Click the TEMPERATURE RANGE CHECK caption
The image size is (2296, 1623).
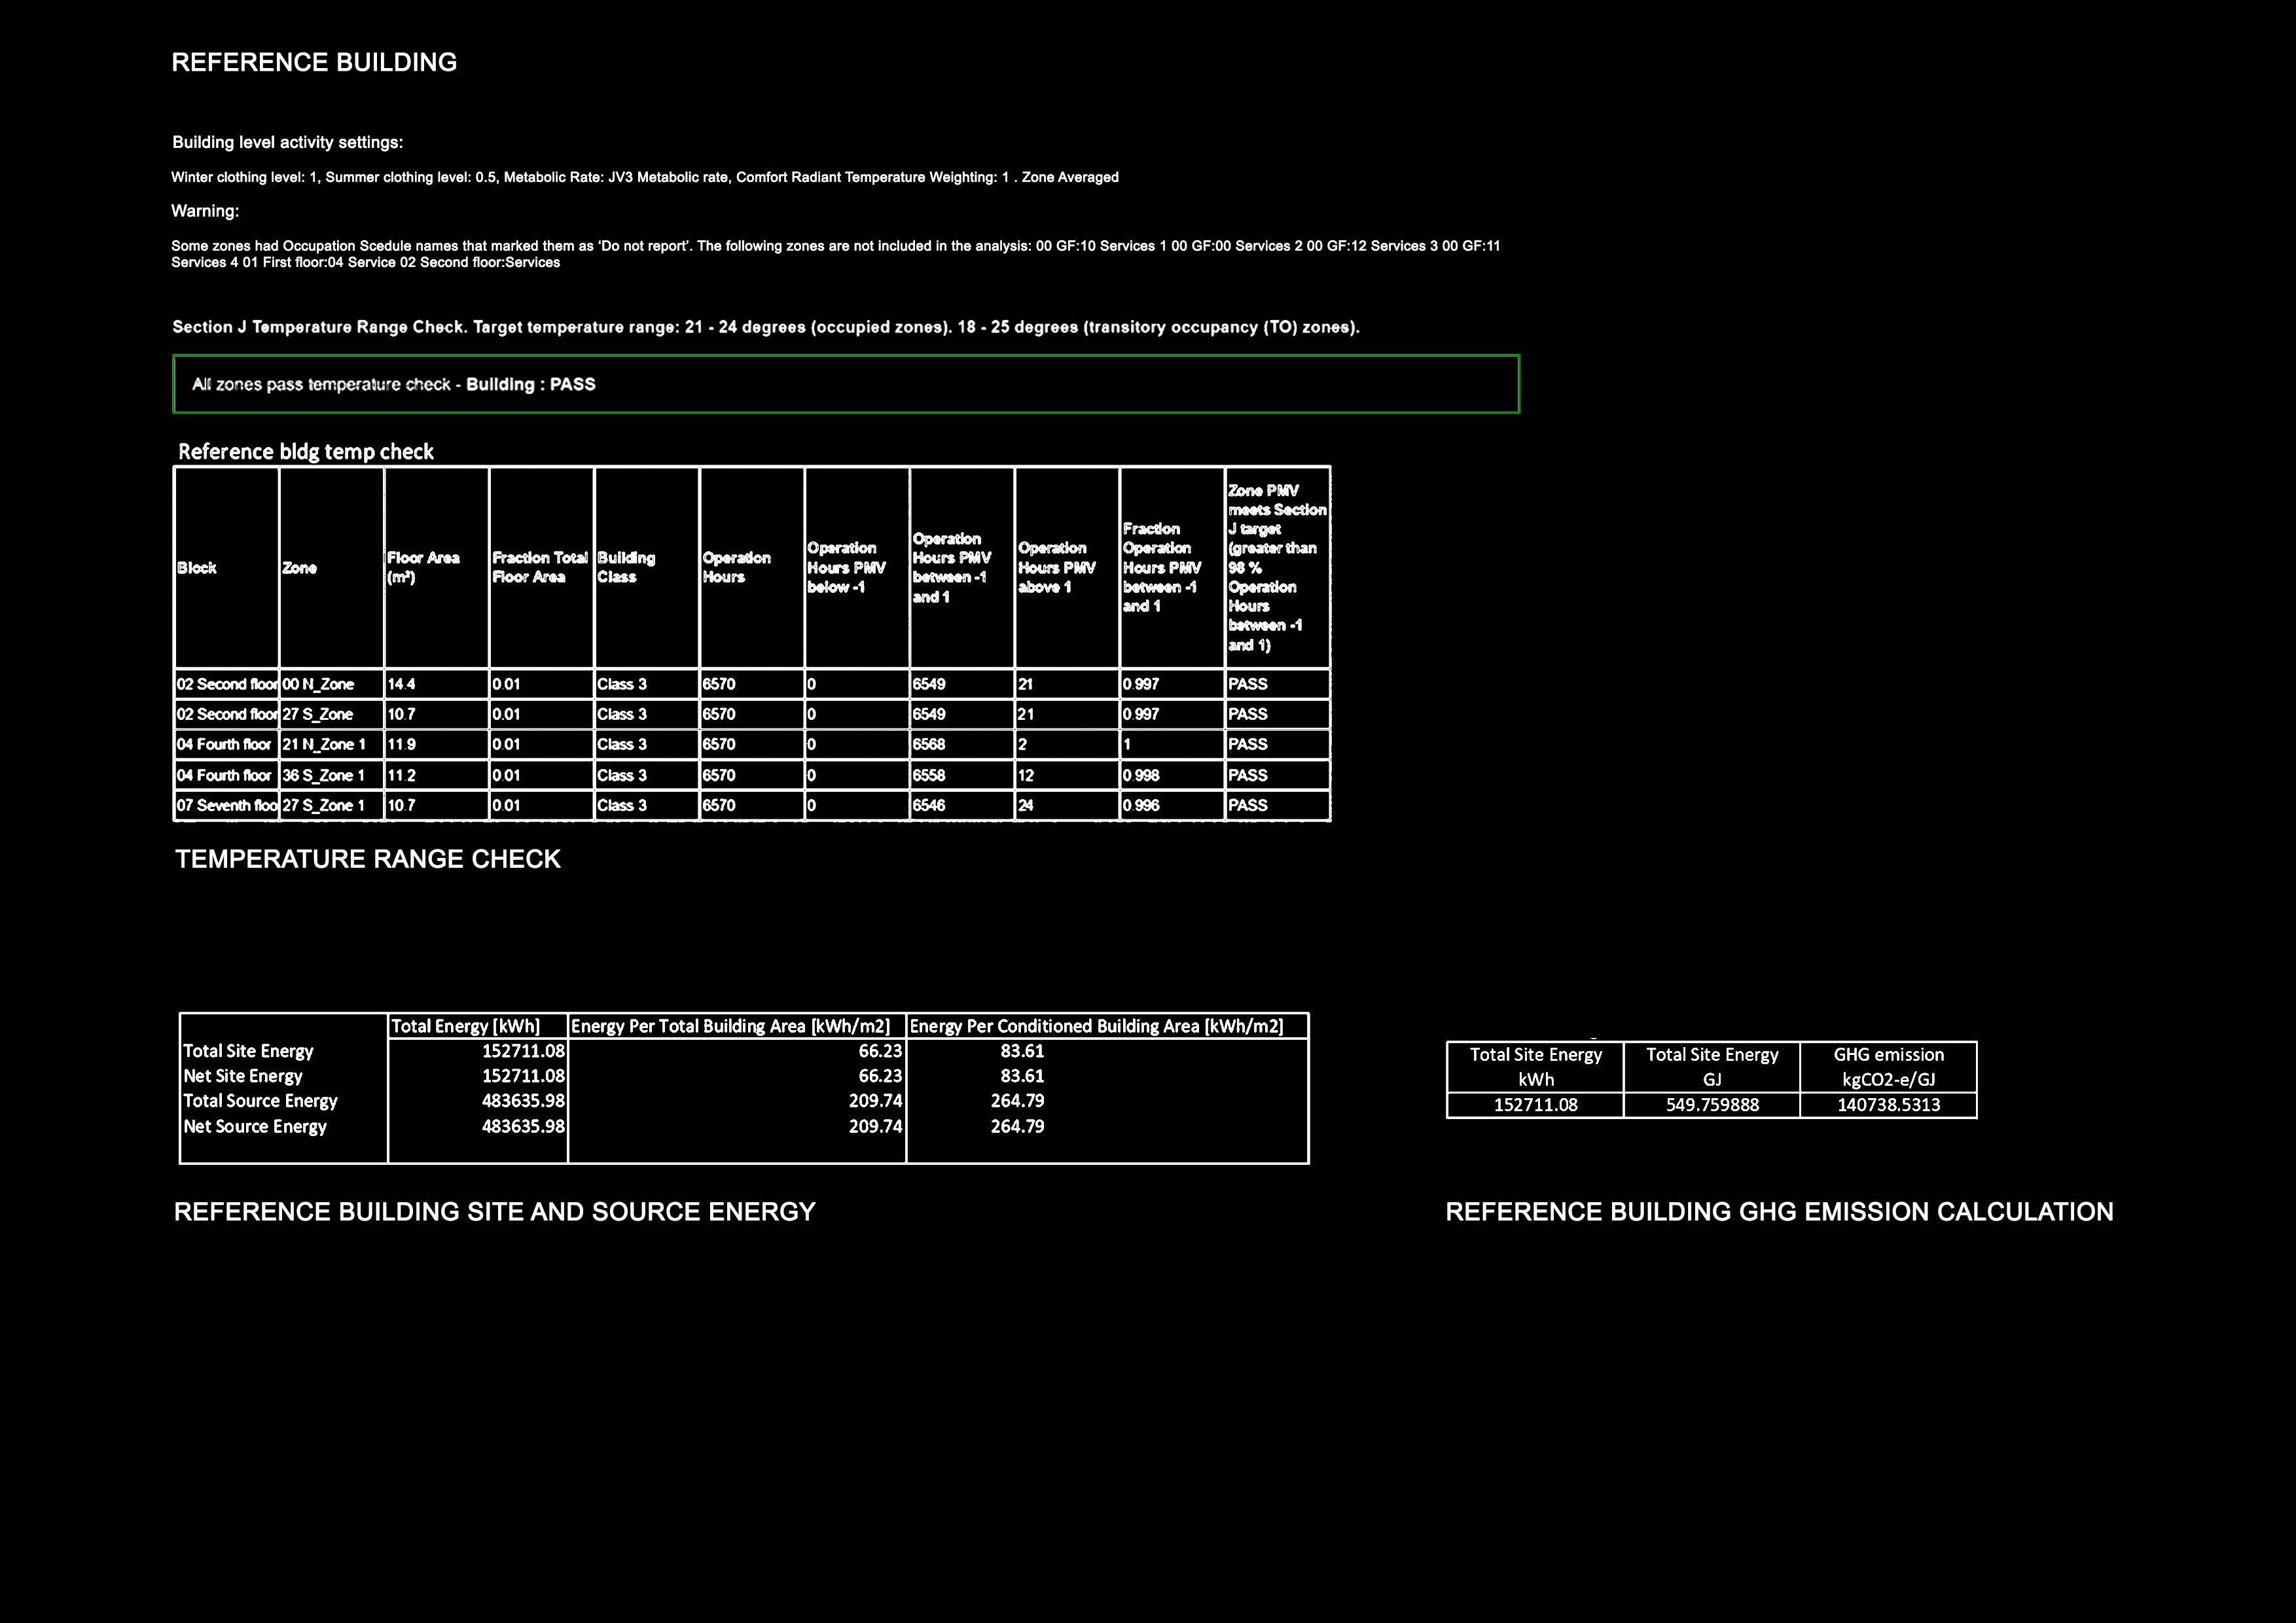[x=367, y=859]
